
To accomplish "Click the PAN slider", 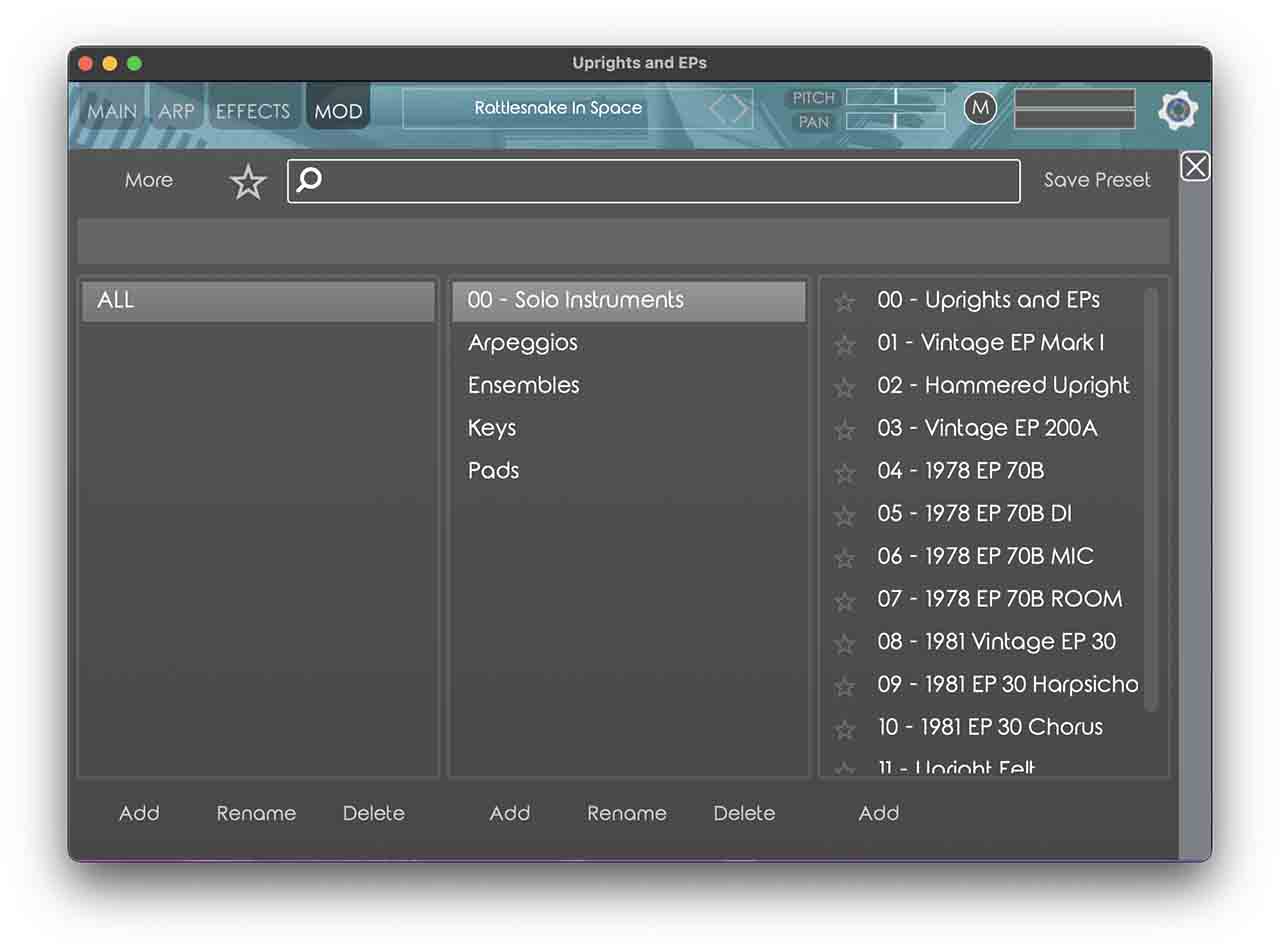I will click(895, 121).
